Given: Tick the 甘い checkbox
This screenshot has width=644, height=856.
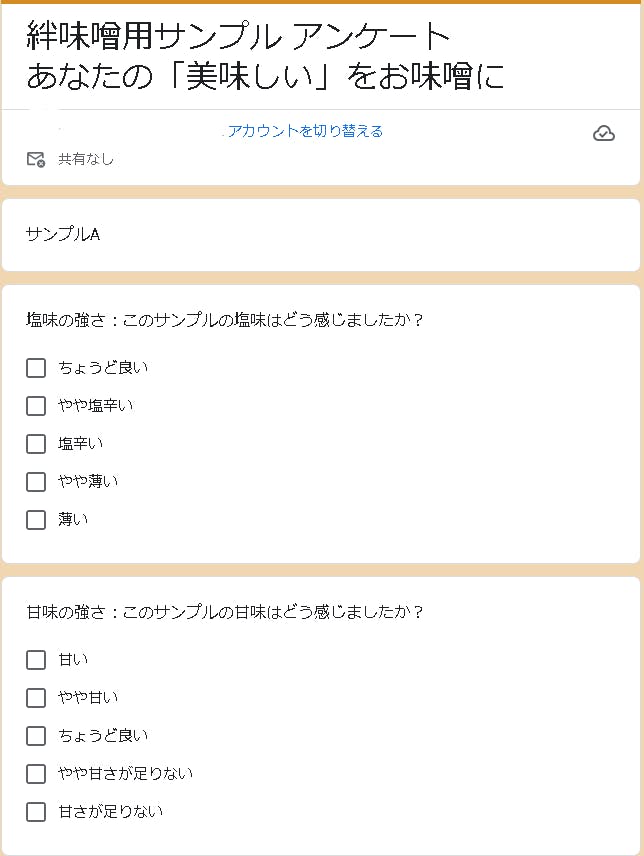Looking at the screenshot, I should 36,660.
